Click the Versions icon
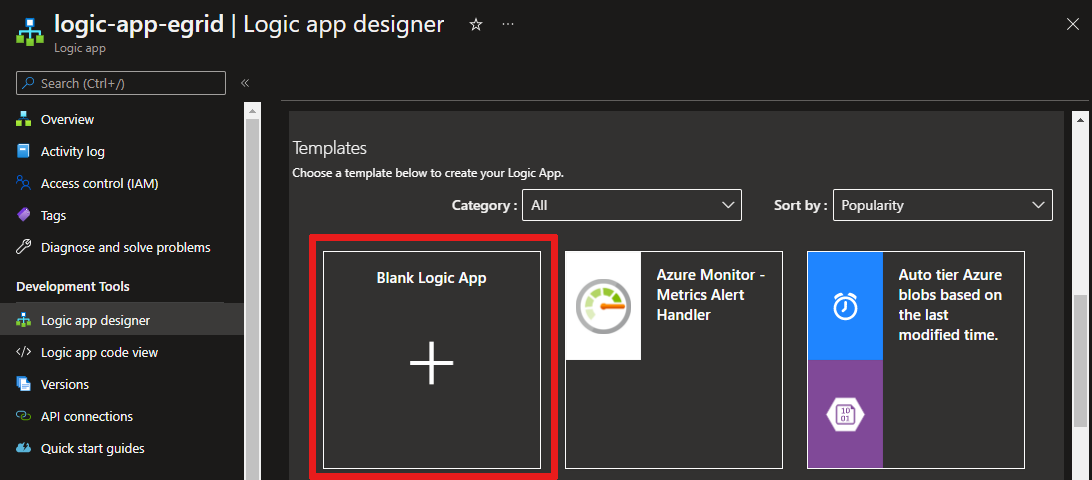 click(x=24, y=385)
